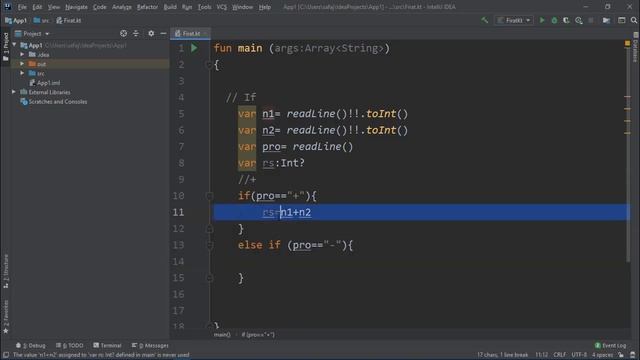Open the Code menu
This screenshot has height=360, width=640.
100,7
